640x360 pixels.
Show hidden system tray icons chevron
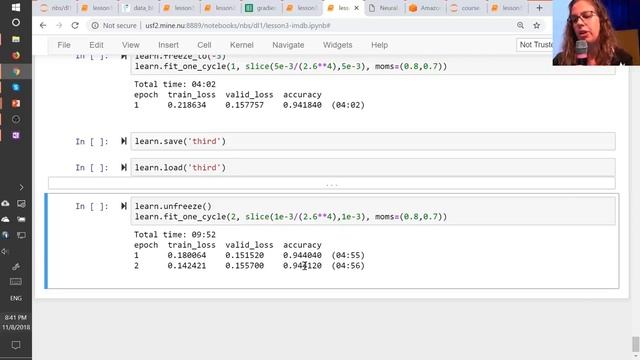pos(21,187)
